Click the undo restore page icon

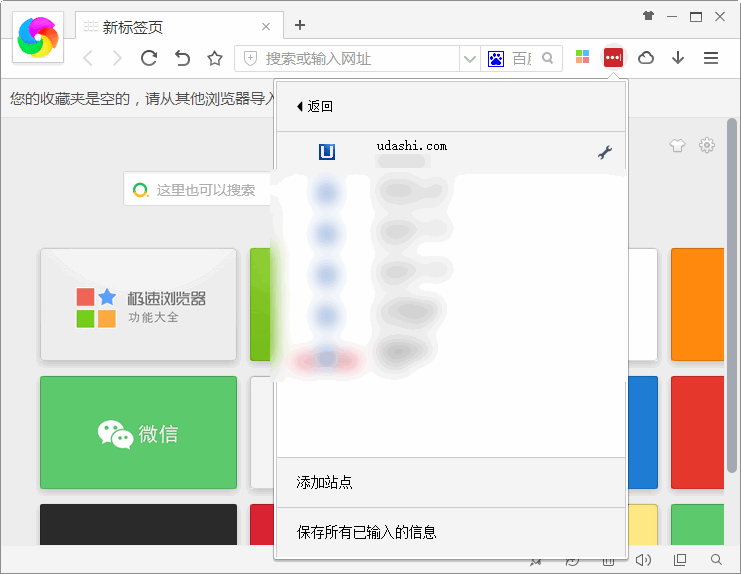182,58
